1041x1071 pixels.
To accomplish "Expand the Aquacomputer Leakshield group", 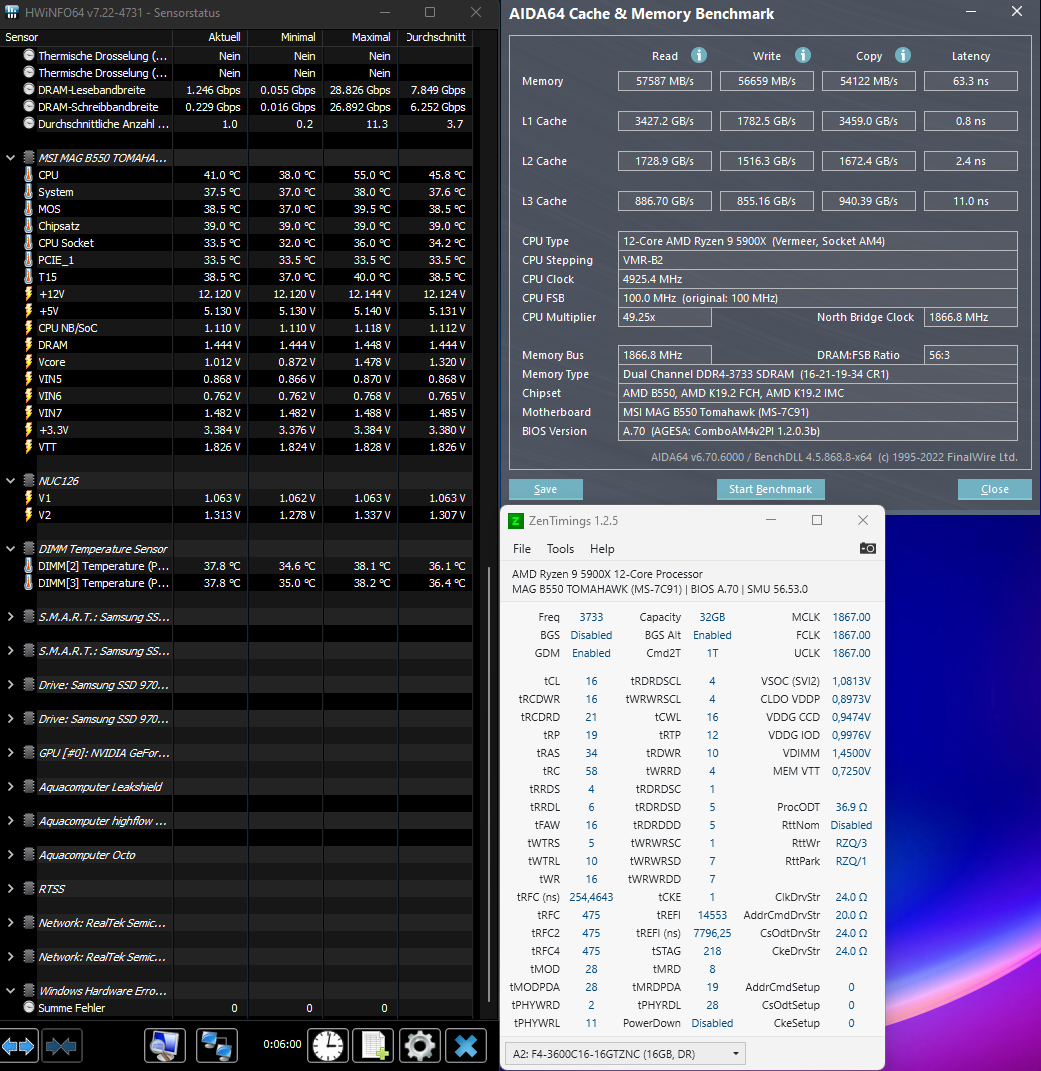I will 10,787.
